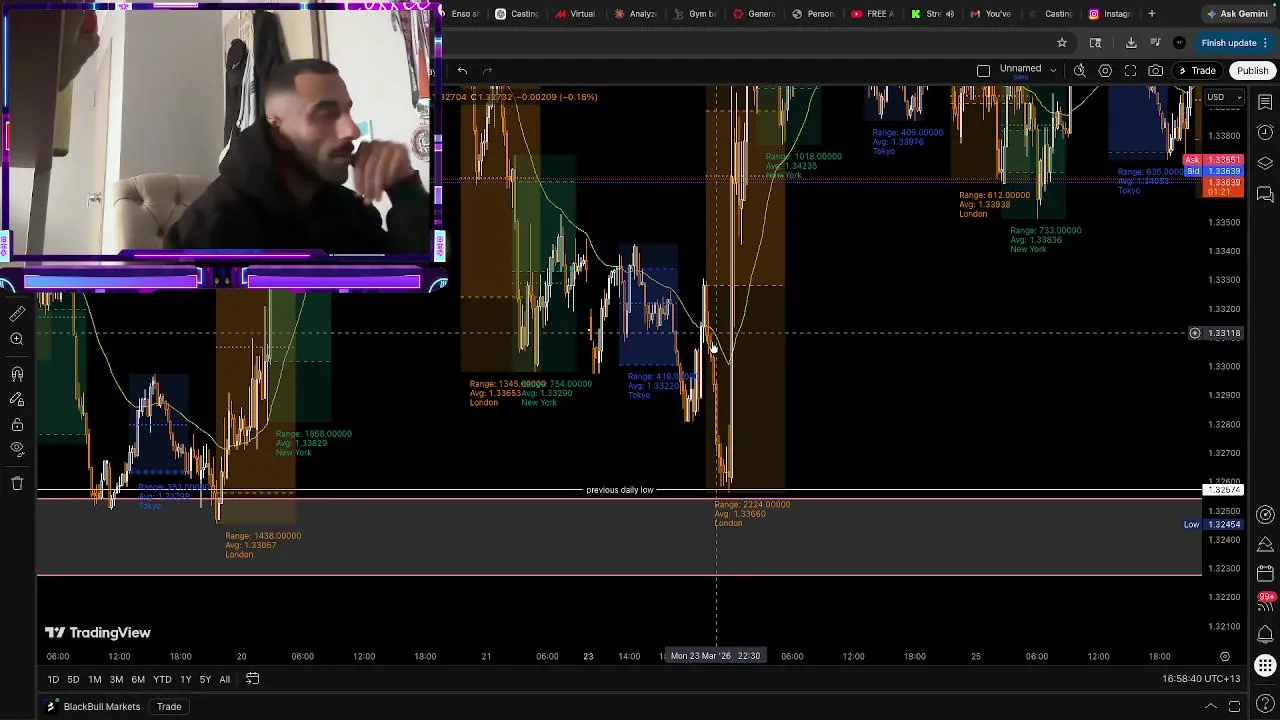1280x720 pixels.
Task: Open new browser tab plus
Action: click(1152, 14)
